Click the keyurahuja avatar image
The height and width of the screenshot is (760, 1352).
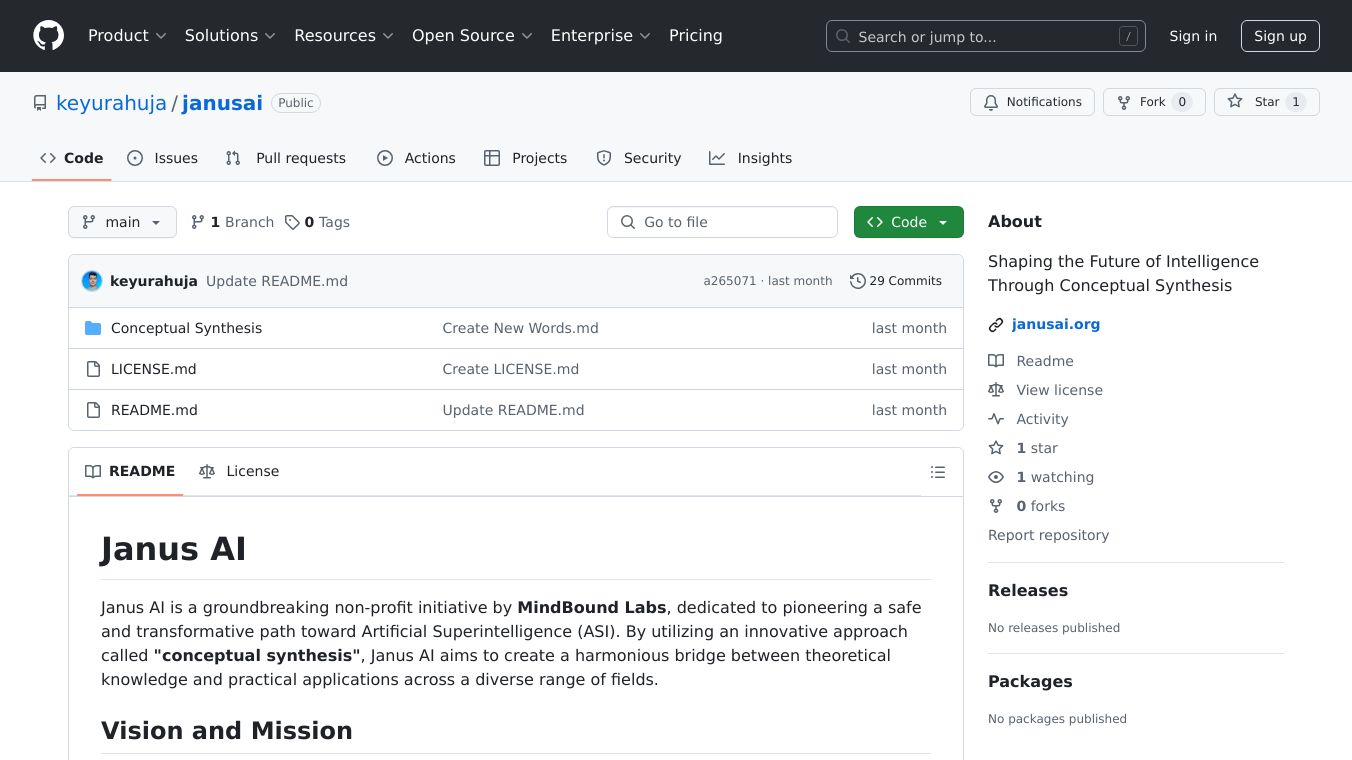click(x=92, y=281)
